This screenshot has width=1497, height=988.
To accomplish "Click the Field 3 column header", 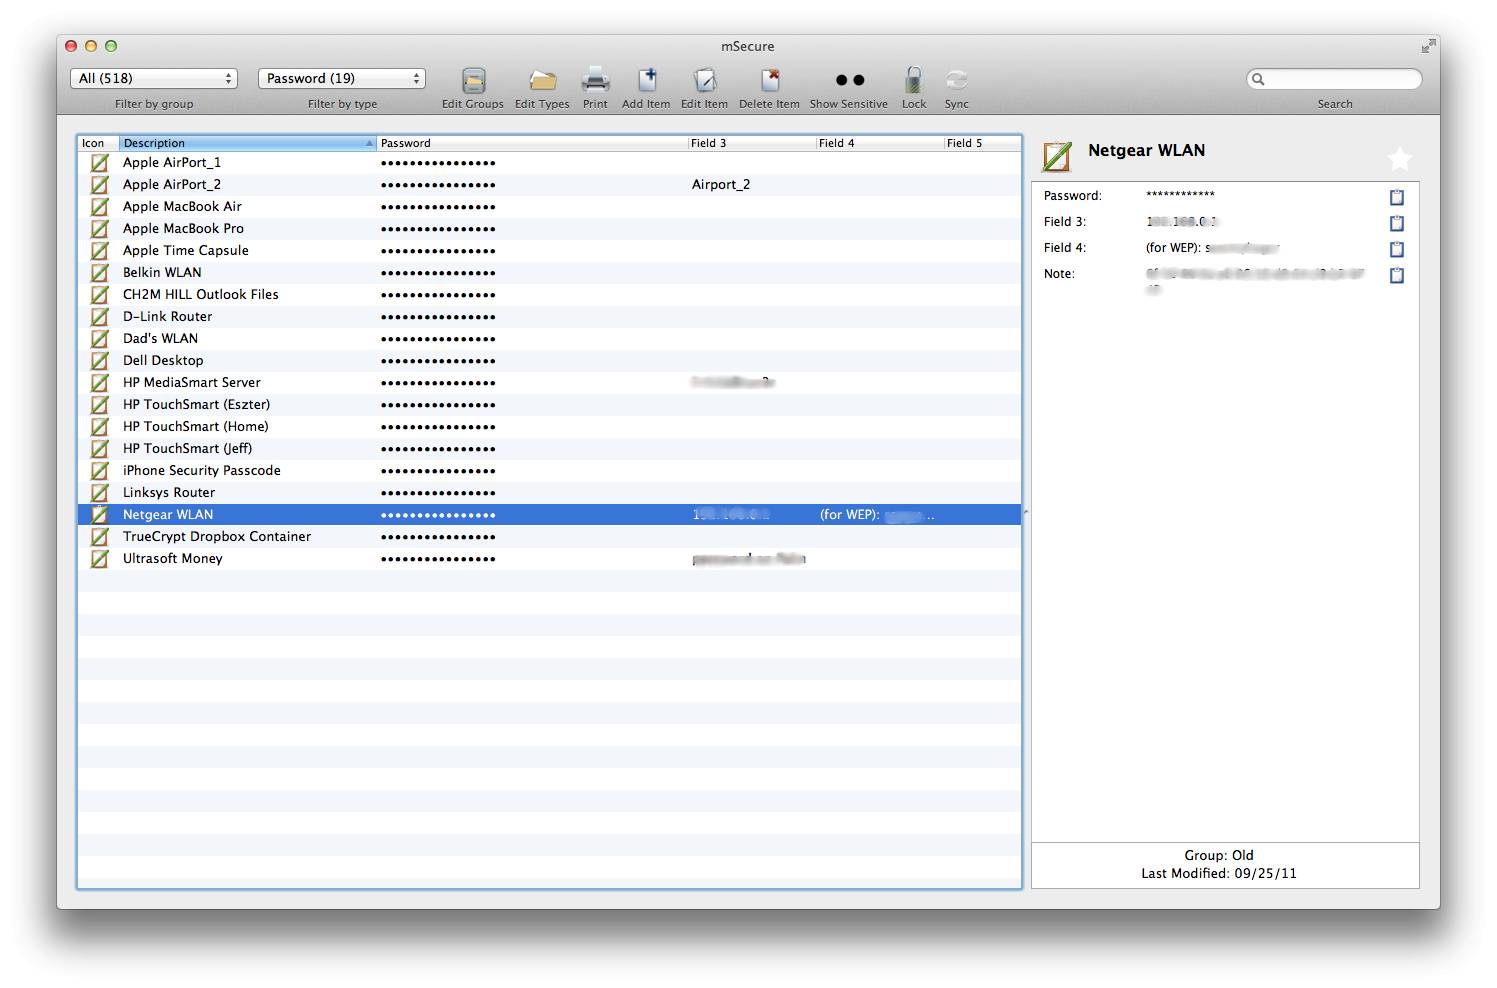I will click(x=750, y=143).
